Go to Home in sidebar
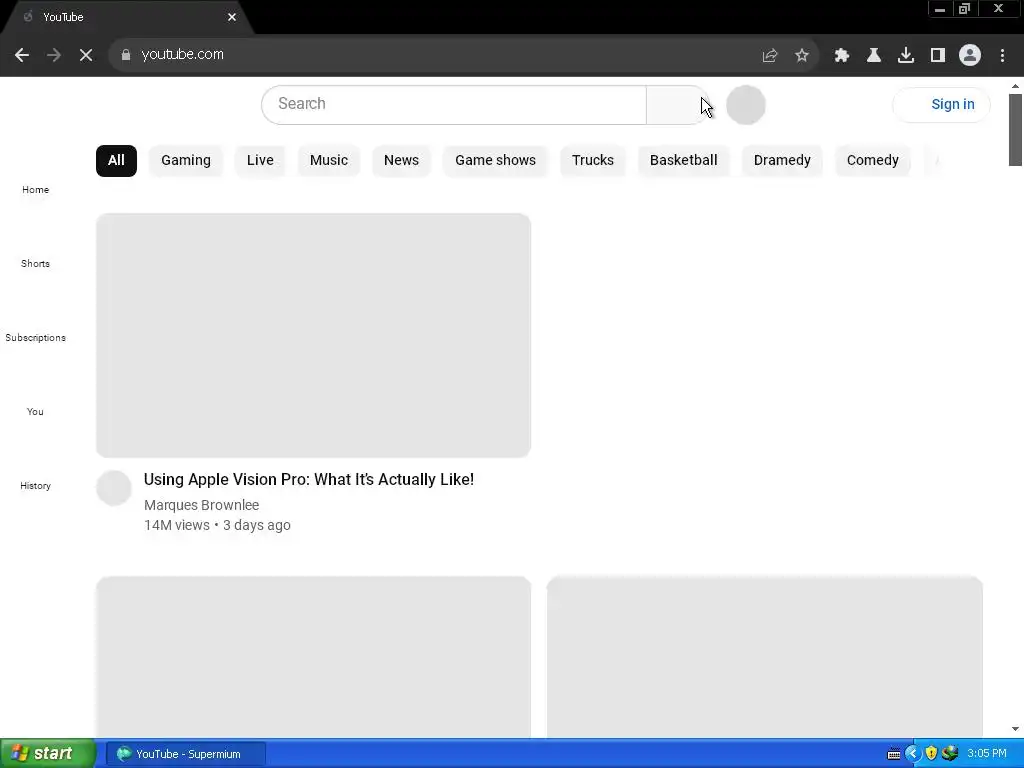Image resolution: width=1024 pixels, height=768 pixels. tap(35, 189)
